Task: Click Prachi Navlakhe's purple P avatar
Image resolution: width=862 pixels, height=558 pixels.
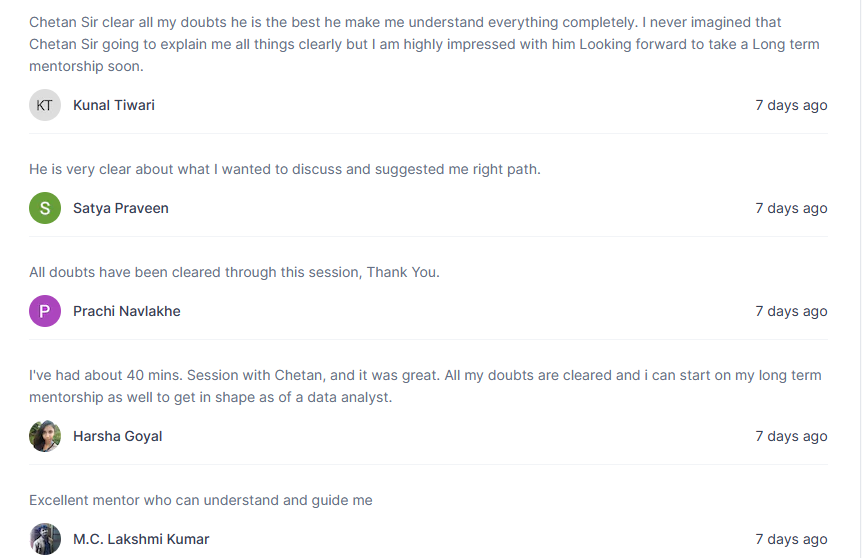Action: click(x=45, y=311)
